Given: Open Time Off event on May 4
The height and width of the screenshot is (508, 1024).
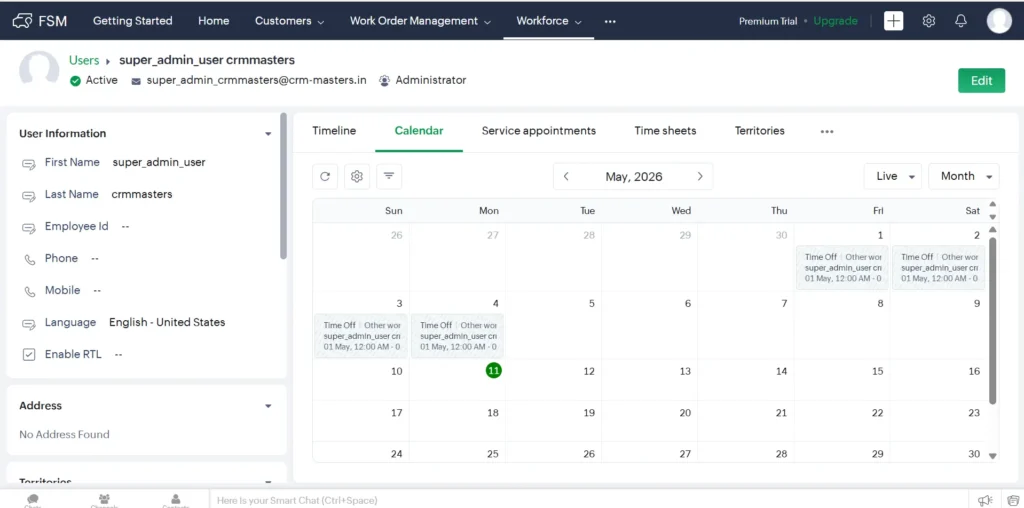Looking at the screenshot, I should (457, 336).
